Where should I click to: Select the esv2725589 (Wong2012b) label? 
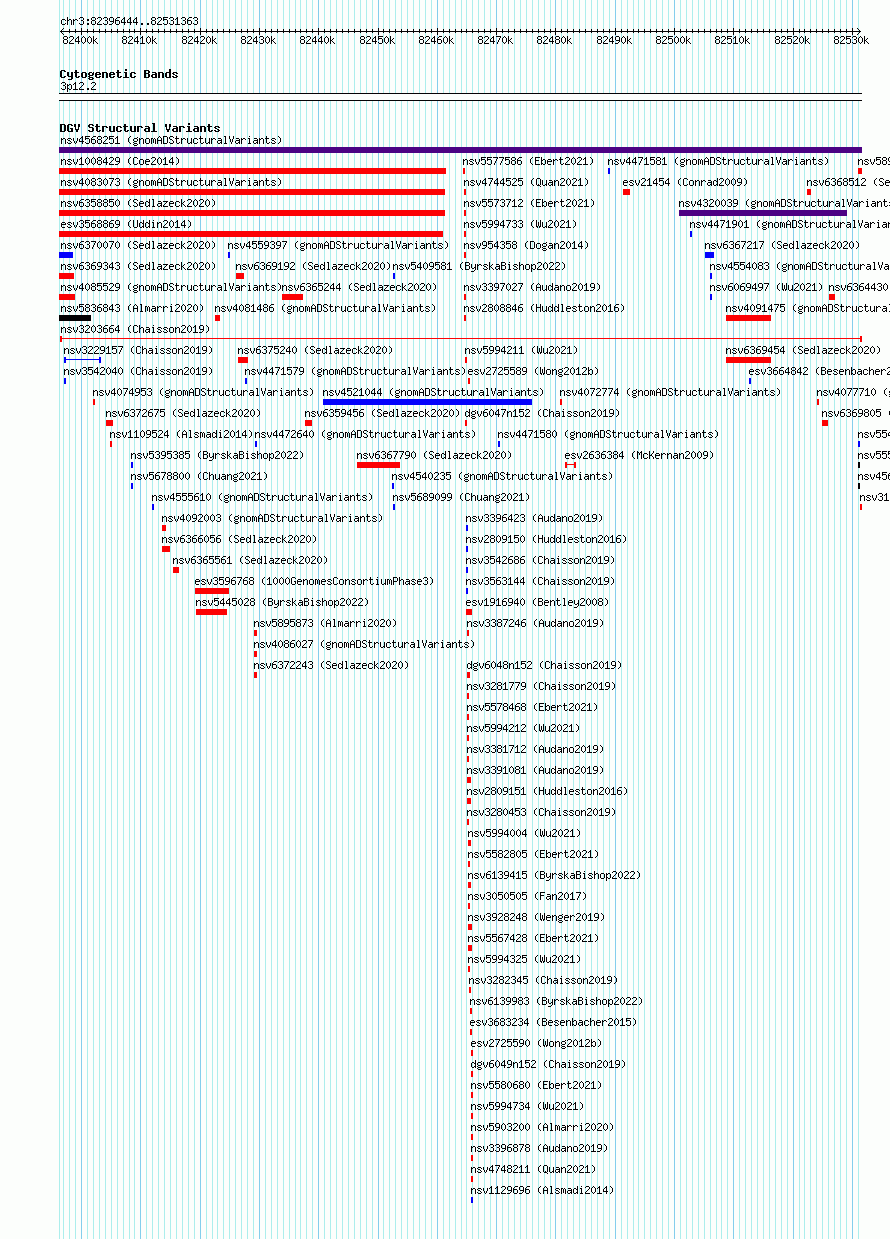[532, 371]
